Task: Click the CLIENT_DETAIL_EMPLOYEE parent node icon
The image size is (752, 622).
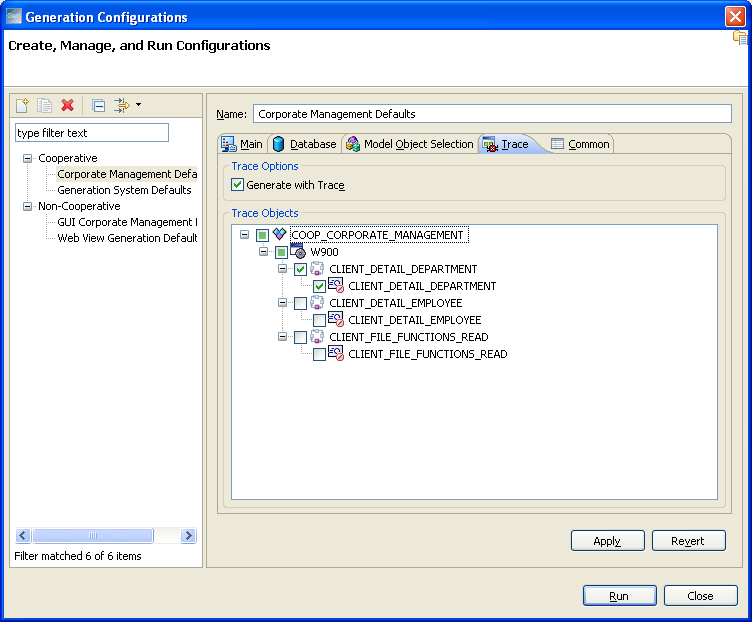Action: (x=317, y=303)
